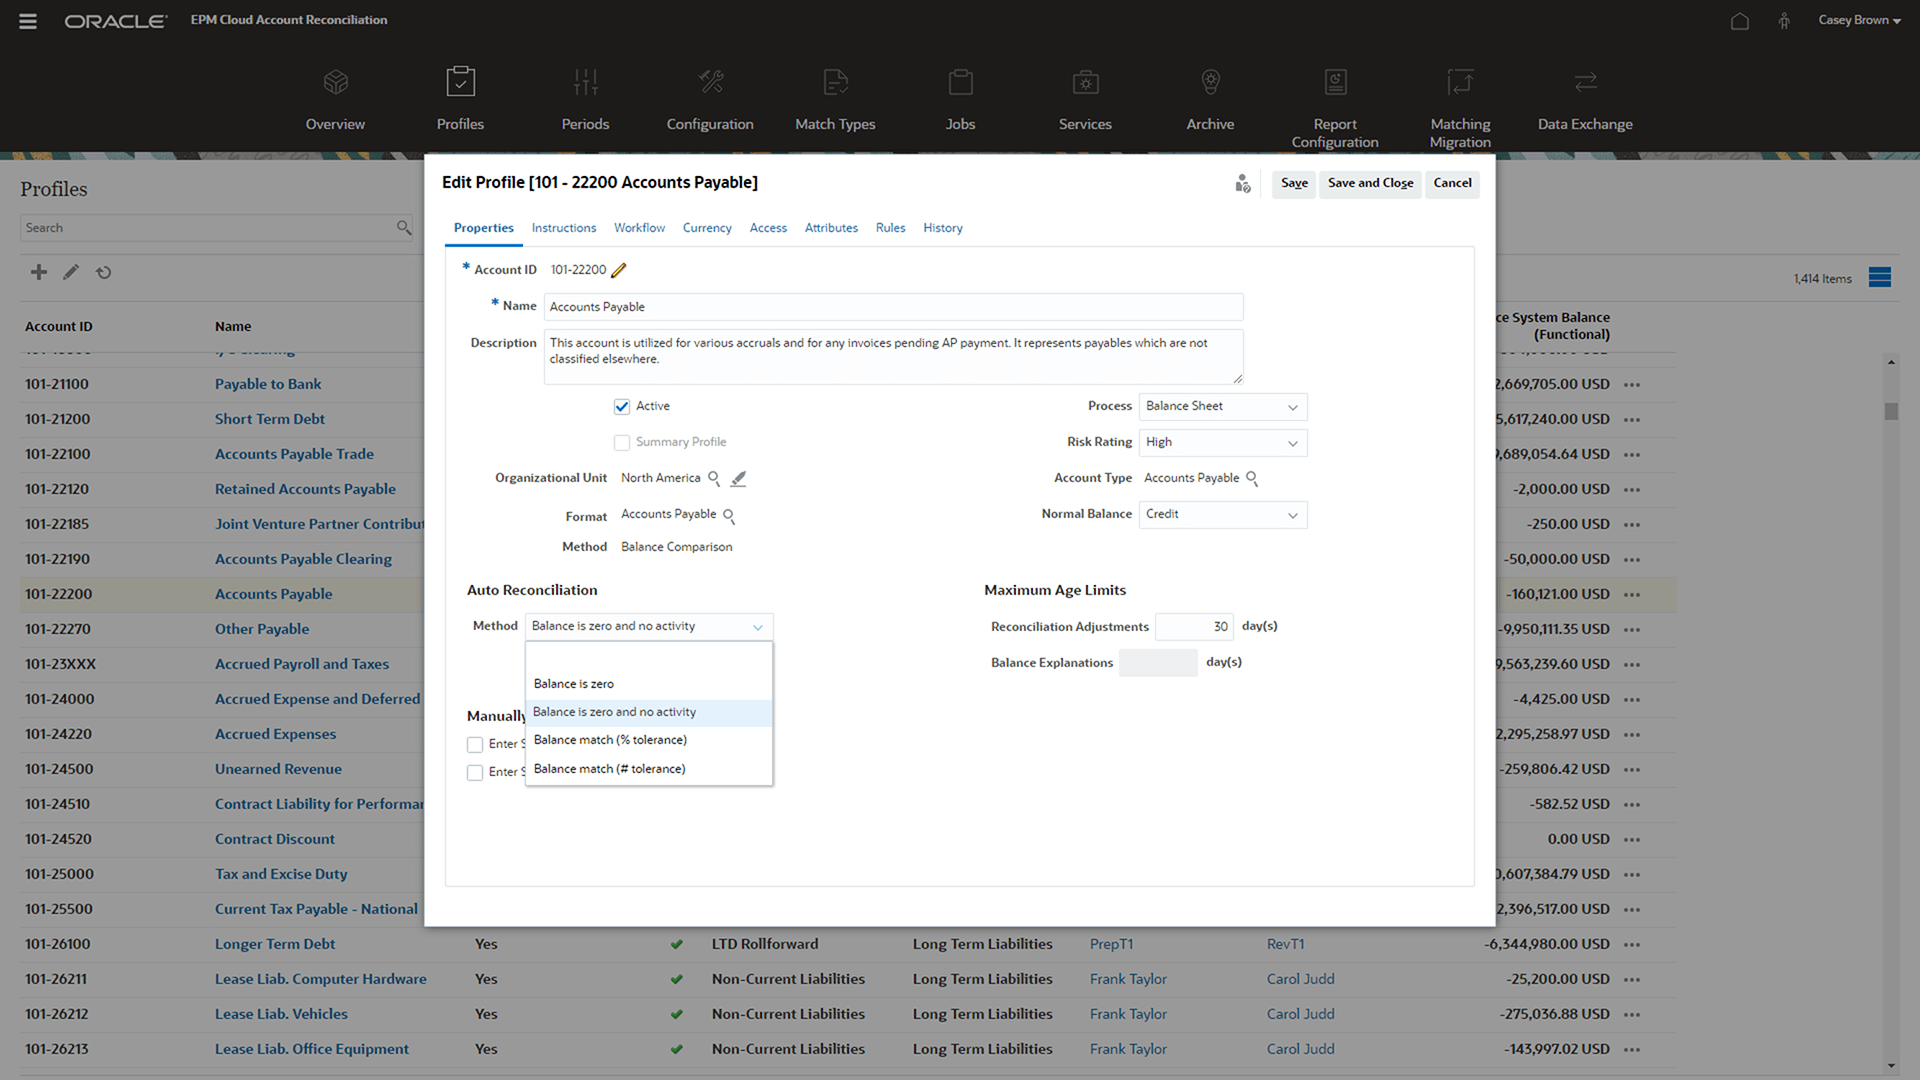
Task: Open the Match Types card icon
Action: pos(835,82)
